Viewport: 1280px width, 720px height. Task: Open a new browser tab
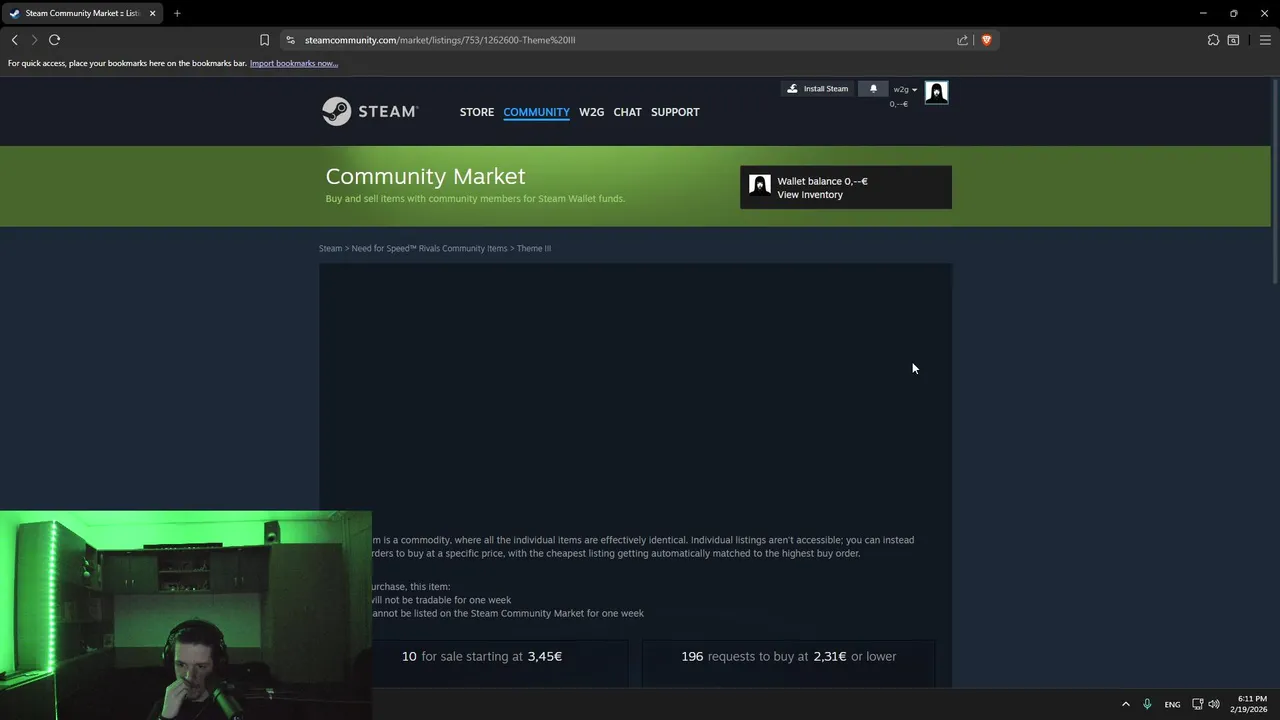pyautogui.click(x=177, y=13)
